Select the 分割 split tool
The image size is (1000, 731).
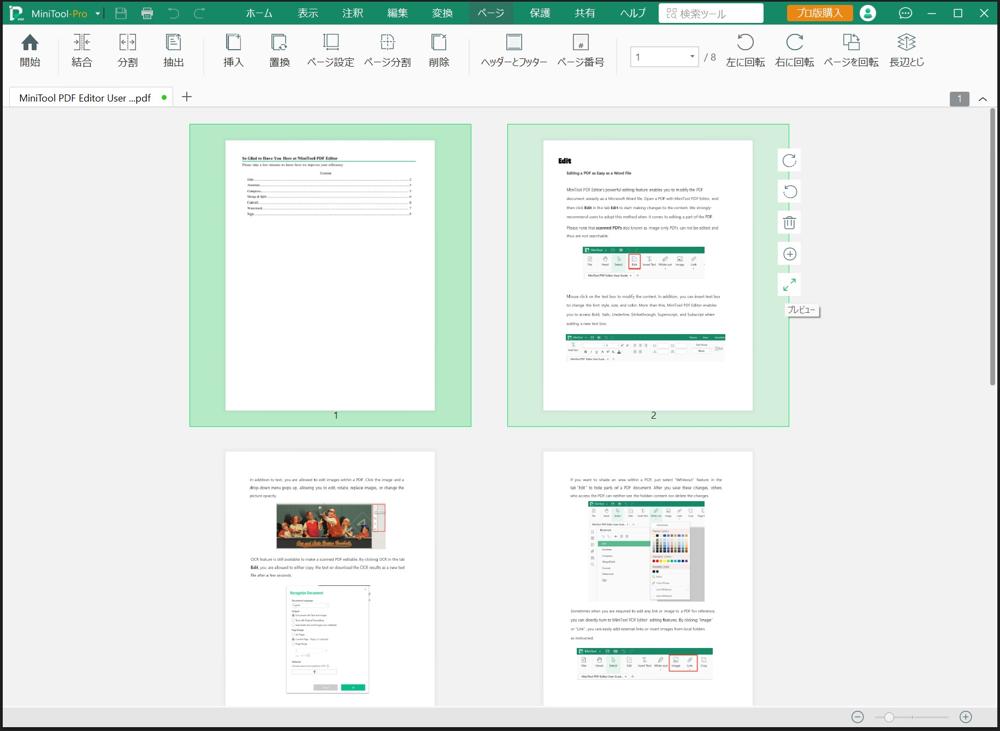click(x=128, y=50)
